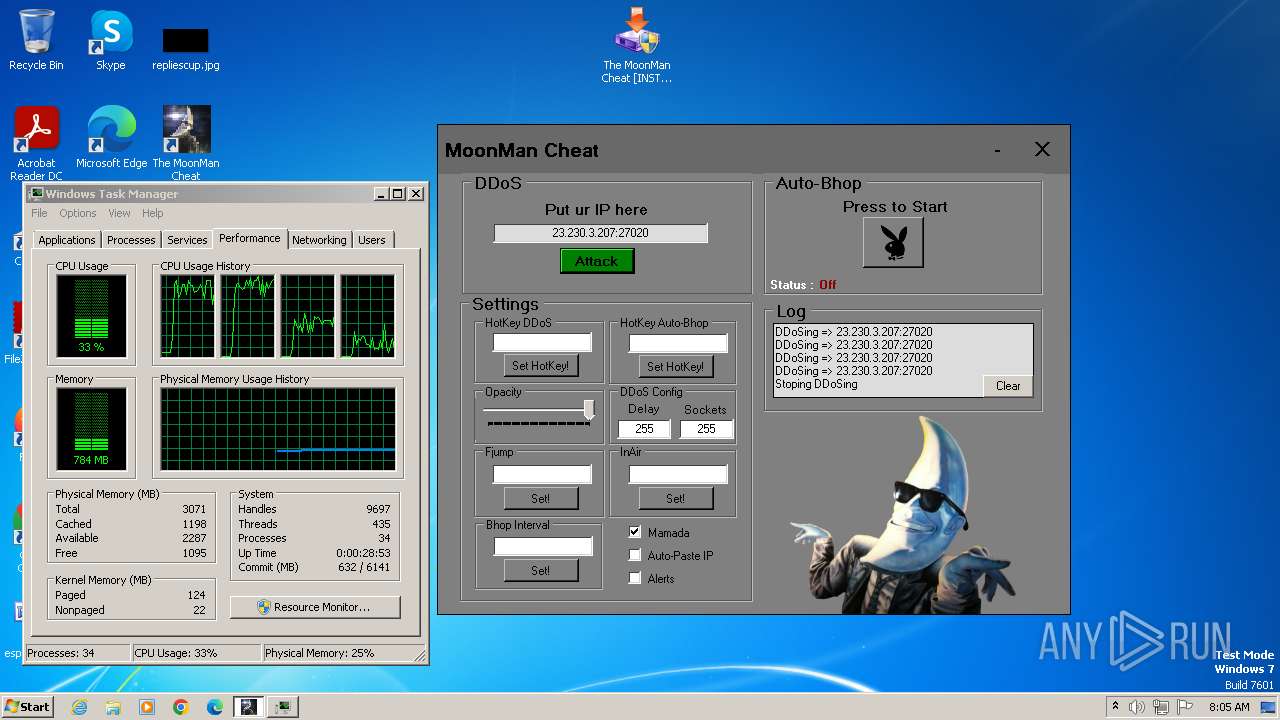Viewport: 1280px width, 720px height.
Task: Click Set! under InAir
Action: point(675,498)
